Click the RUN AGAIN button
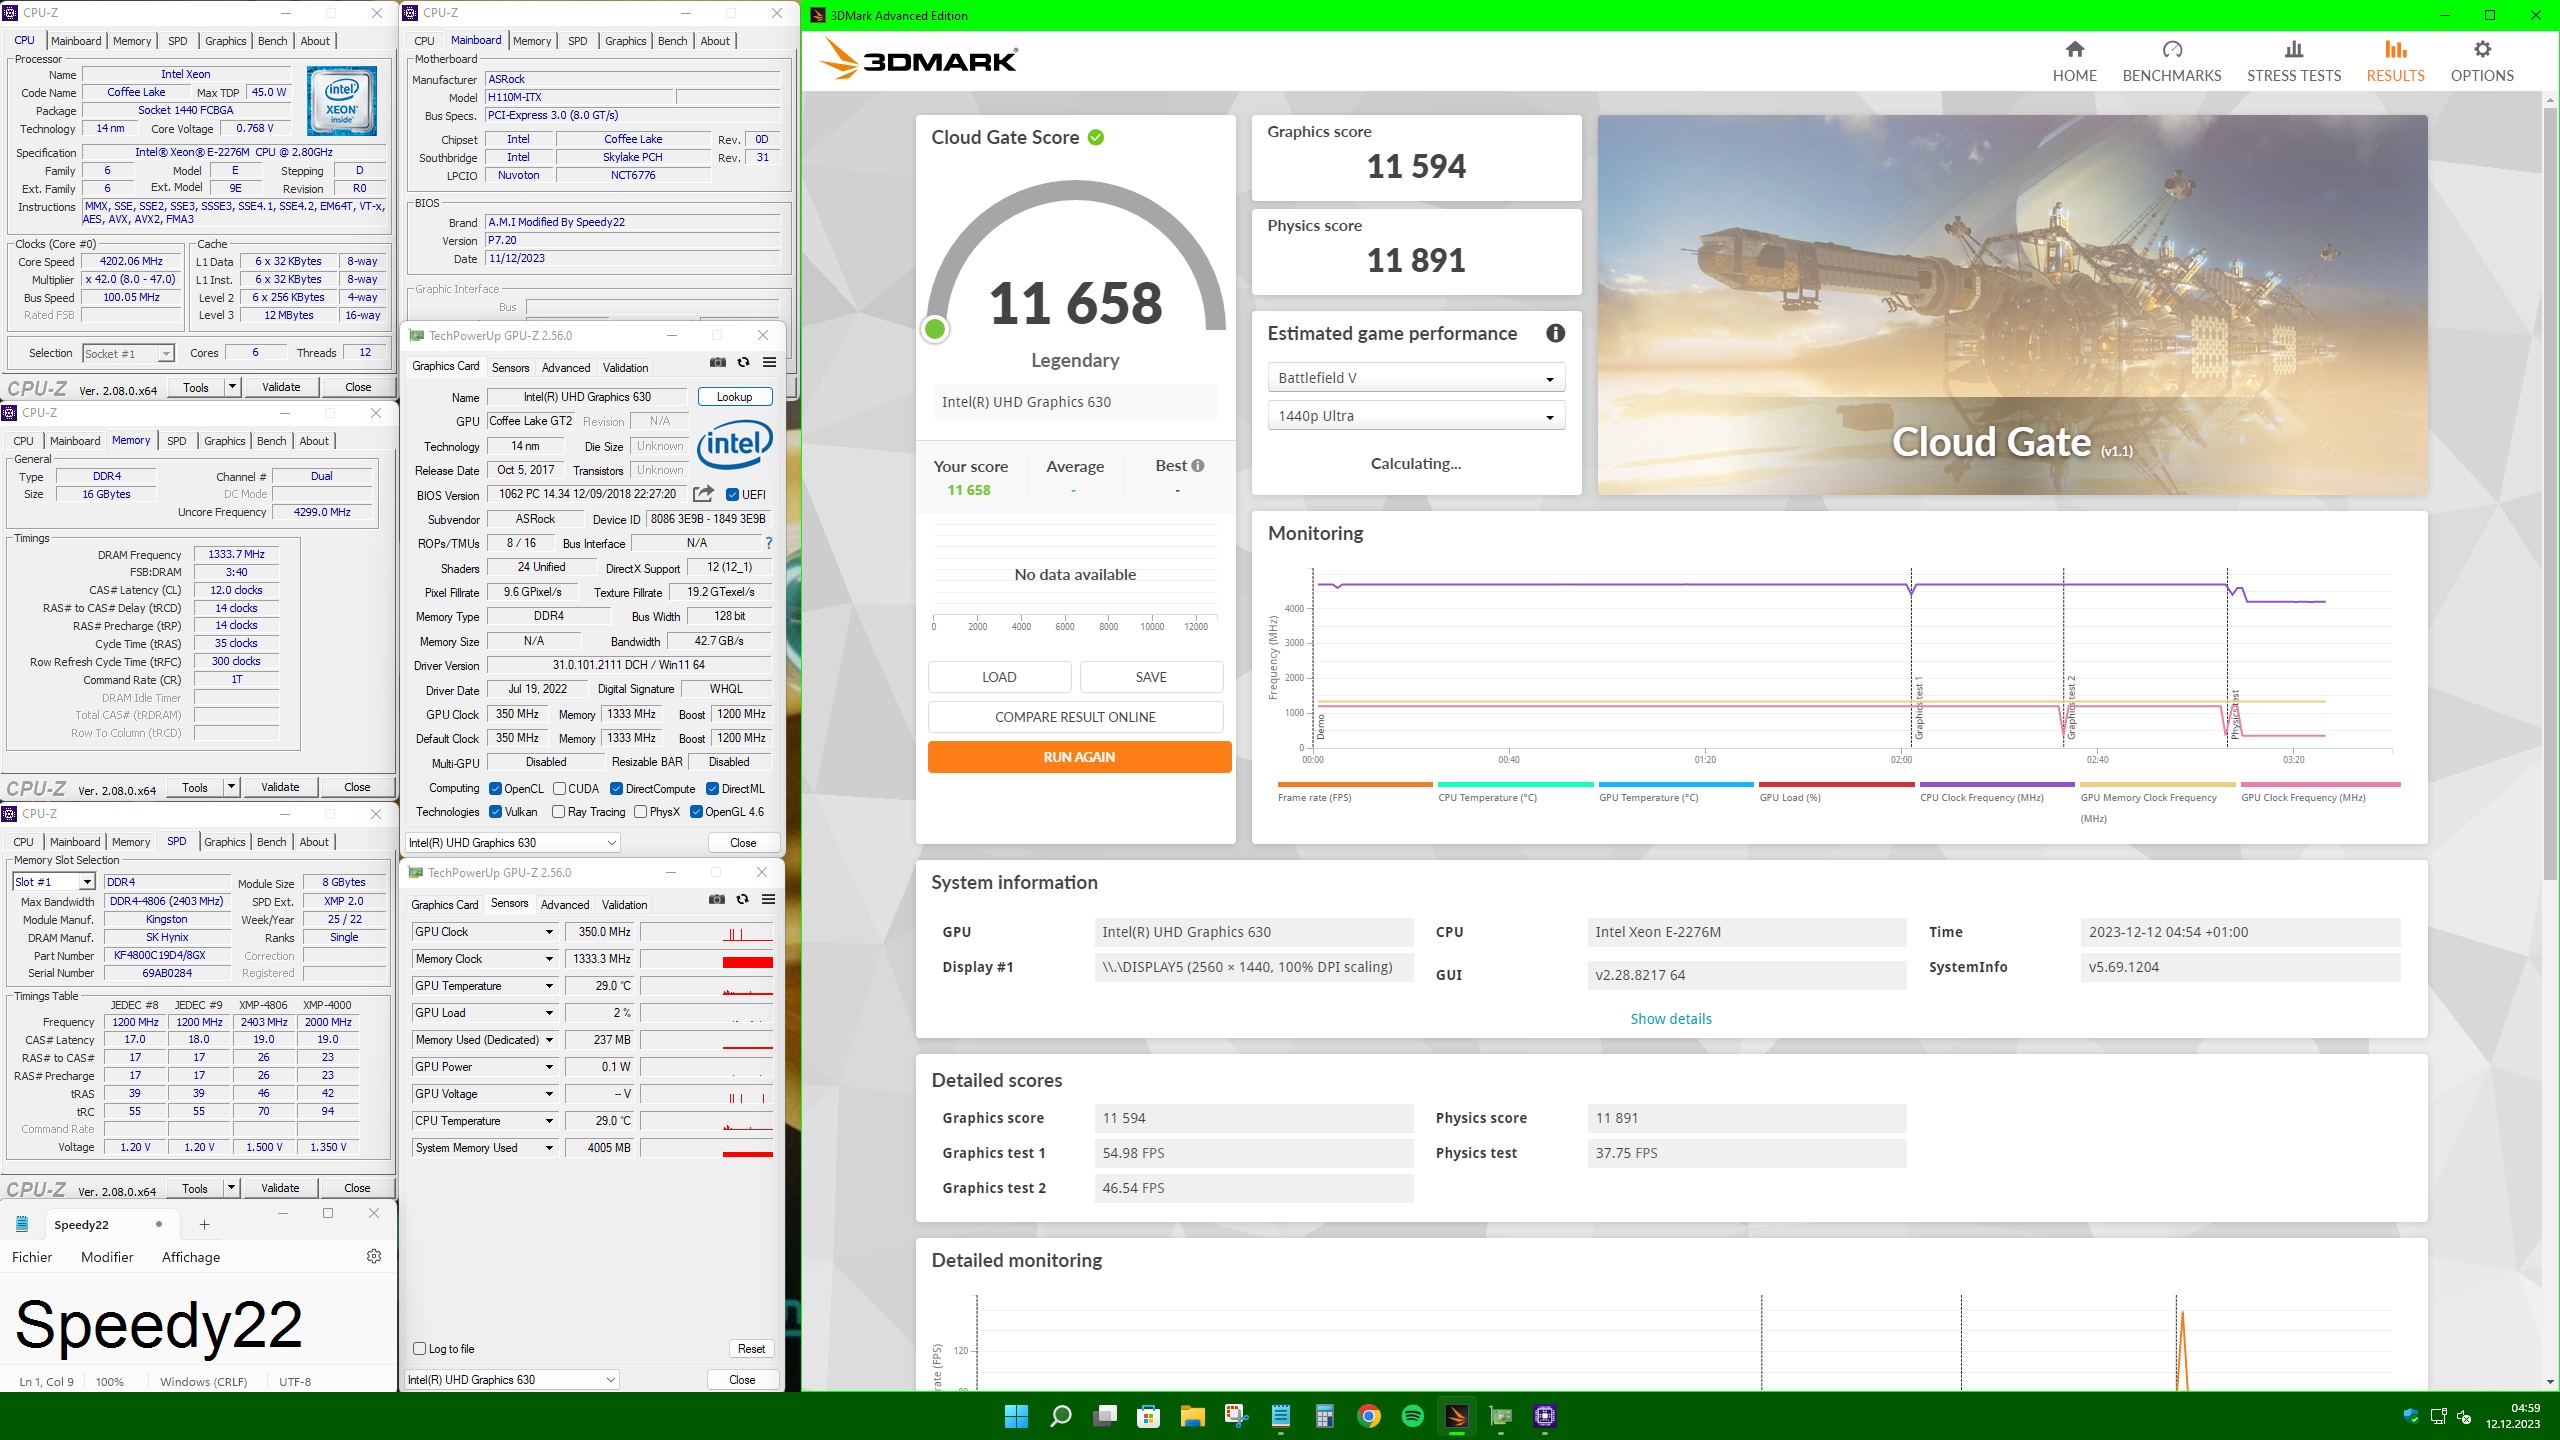Viewport: 2560px width, 1440px height. [1079, 757]
